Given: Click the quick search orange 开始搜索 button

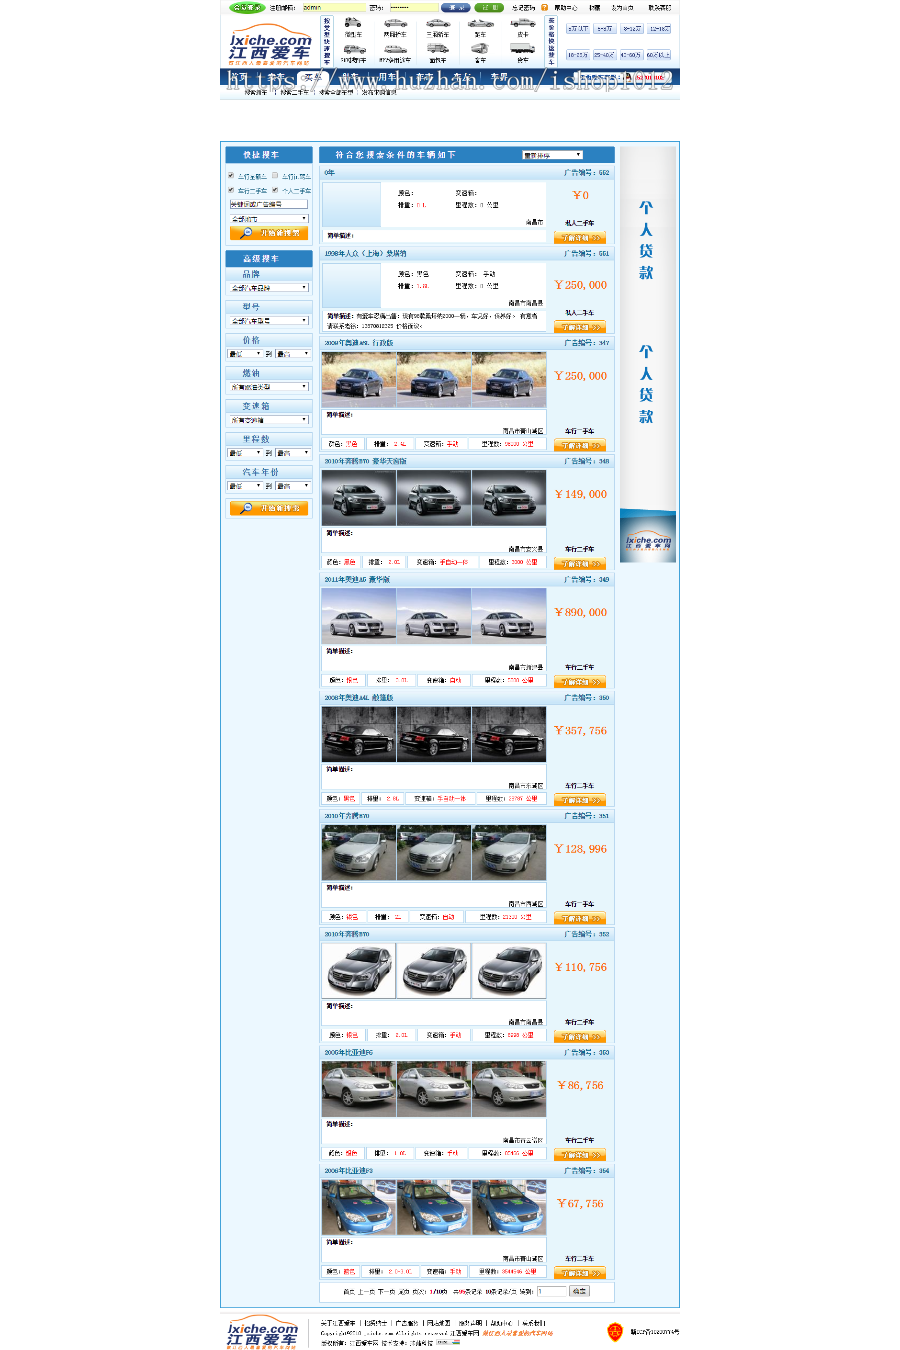Looking at the screenshot, I should pyautogui.click(x=269, y=233).
